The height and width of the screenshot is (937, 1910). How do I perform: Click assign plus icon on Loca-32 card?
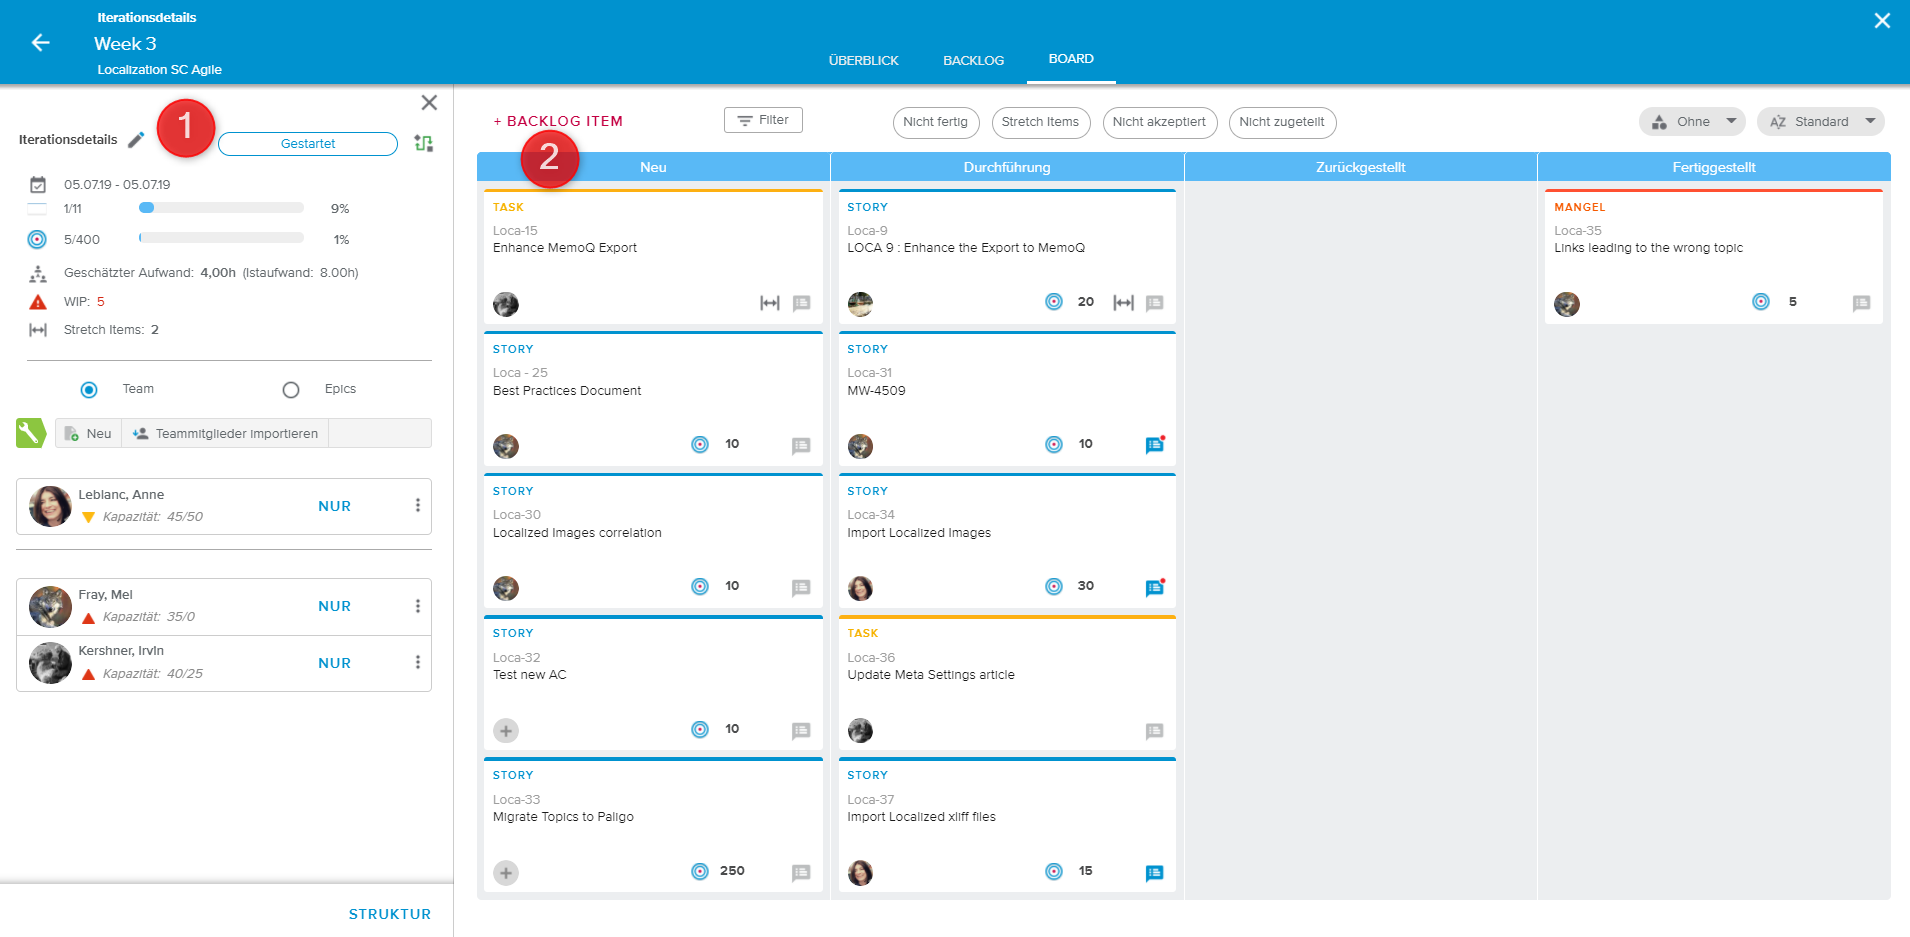point(506,731)
